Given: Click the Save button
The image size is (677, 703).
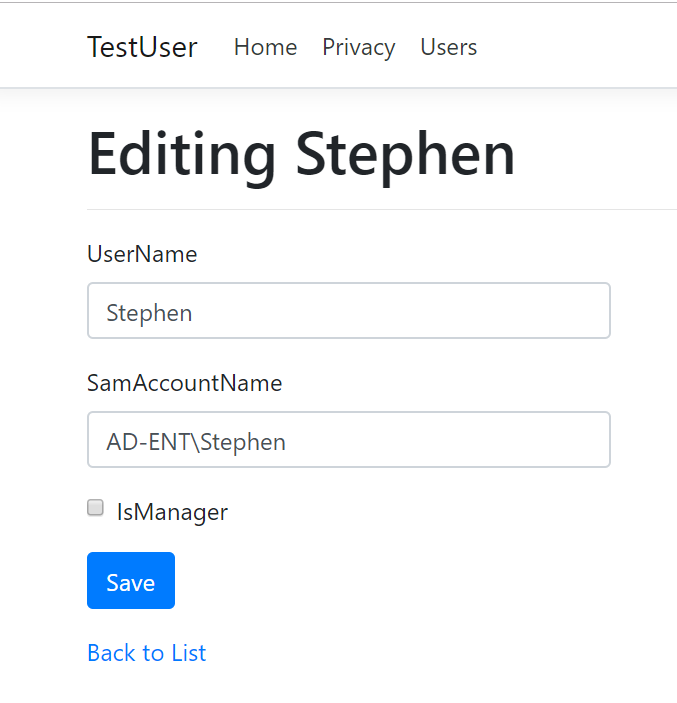Looking at the screenshot, I should (131, 581).
